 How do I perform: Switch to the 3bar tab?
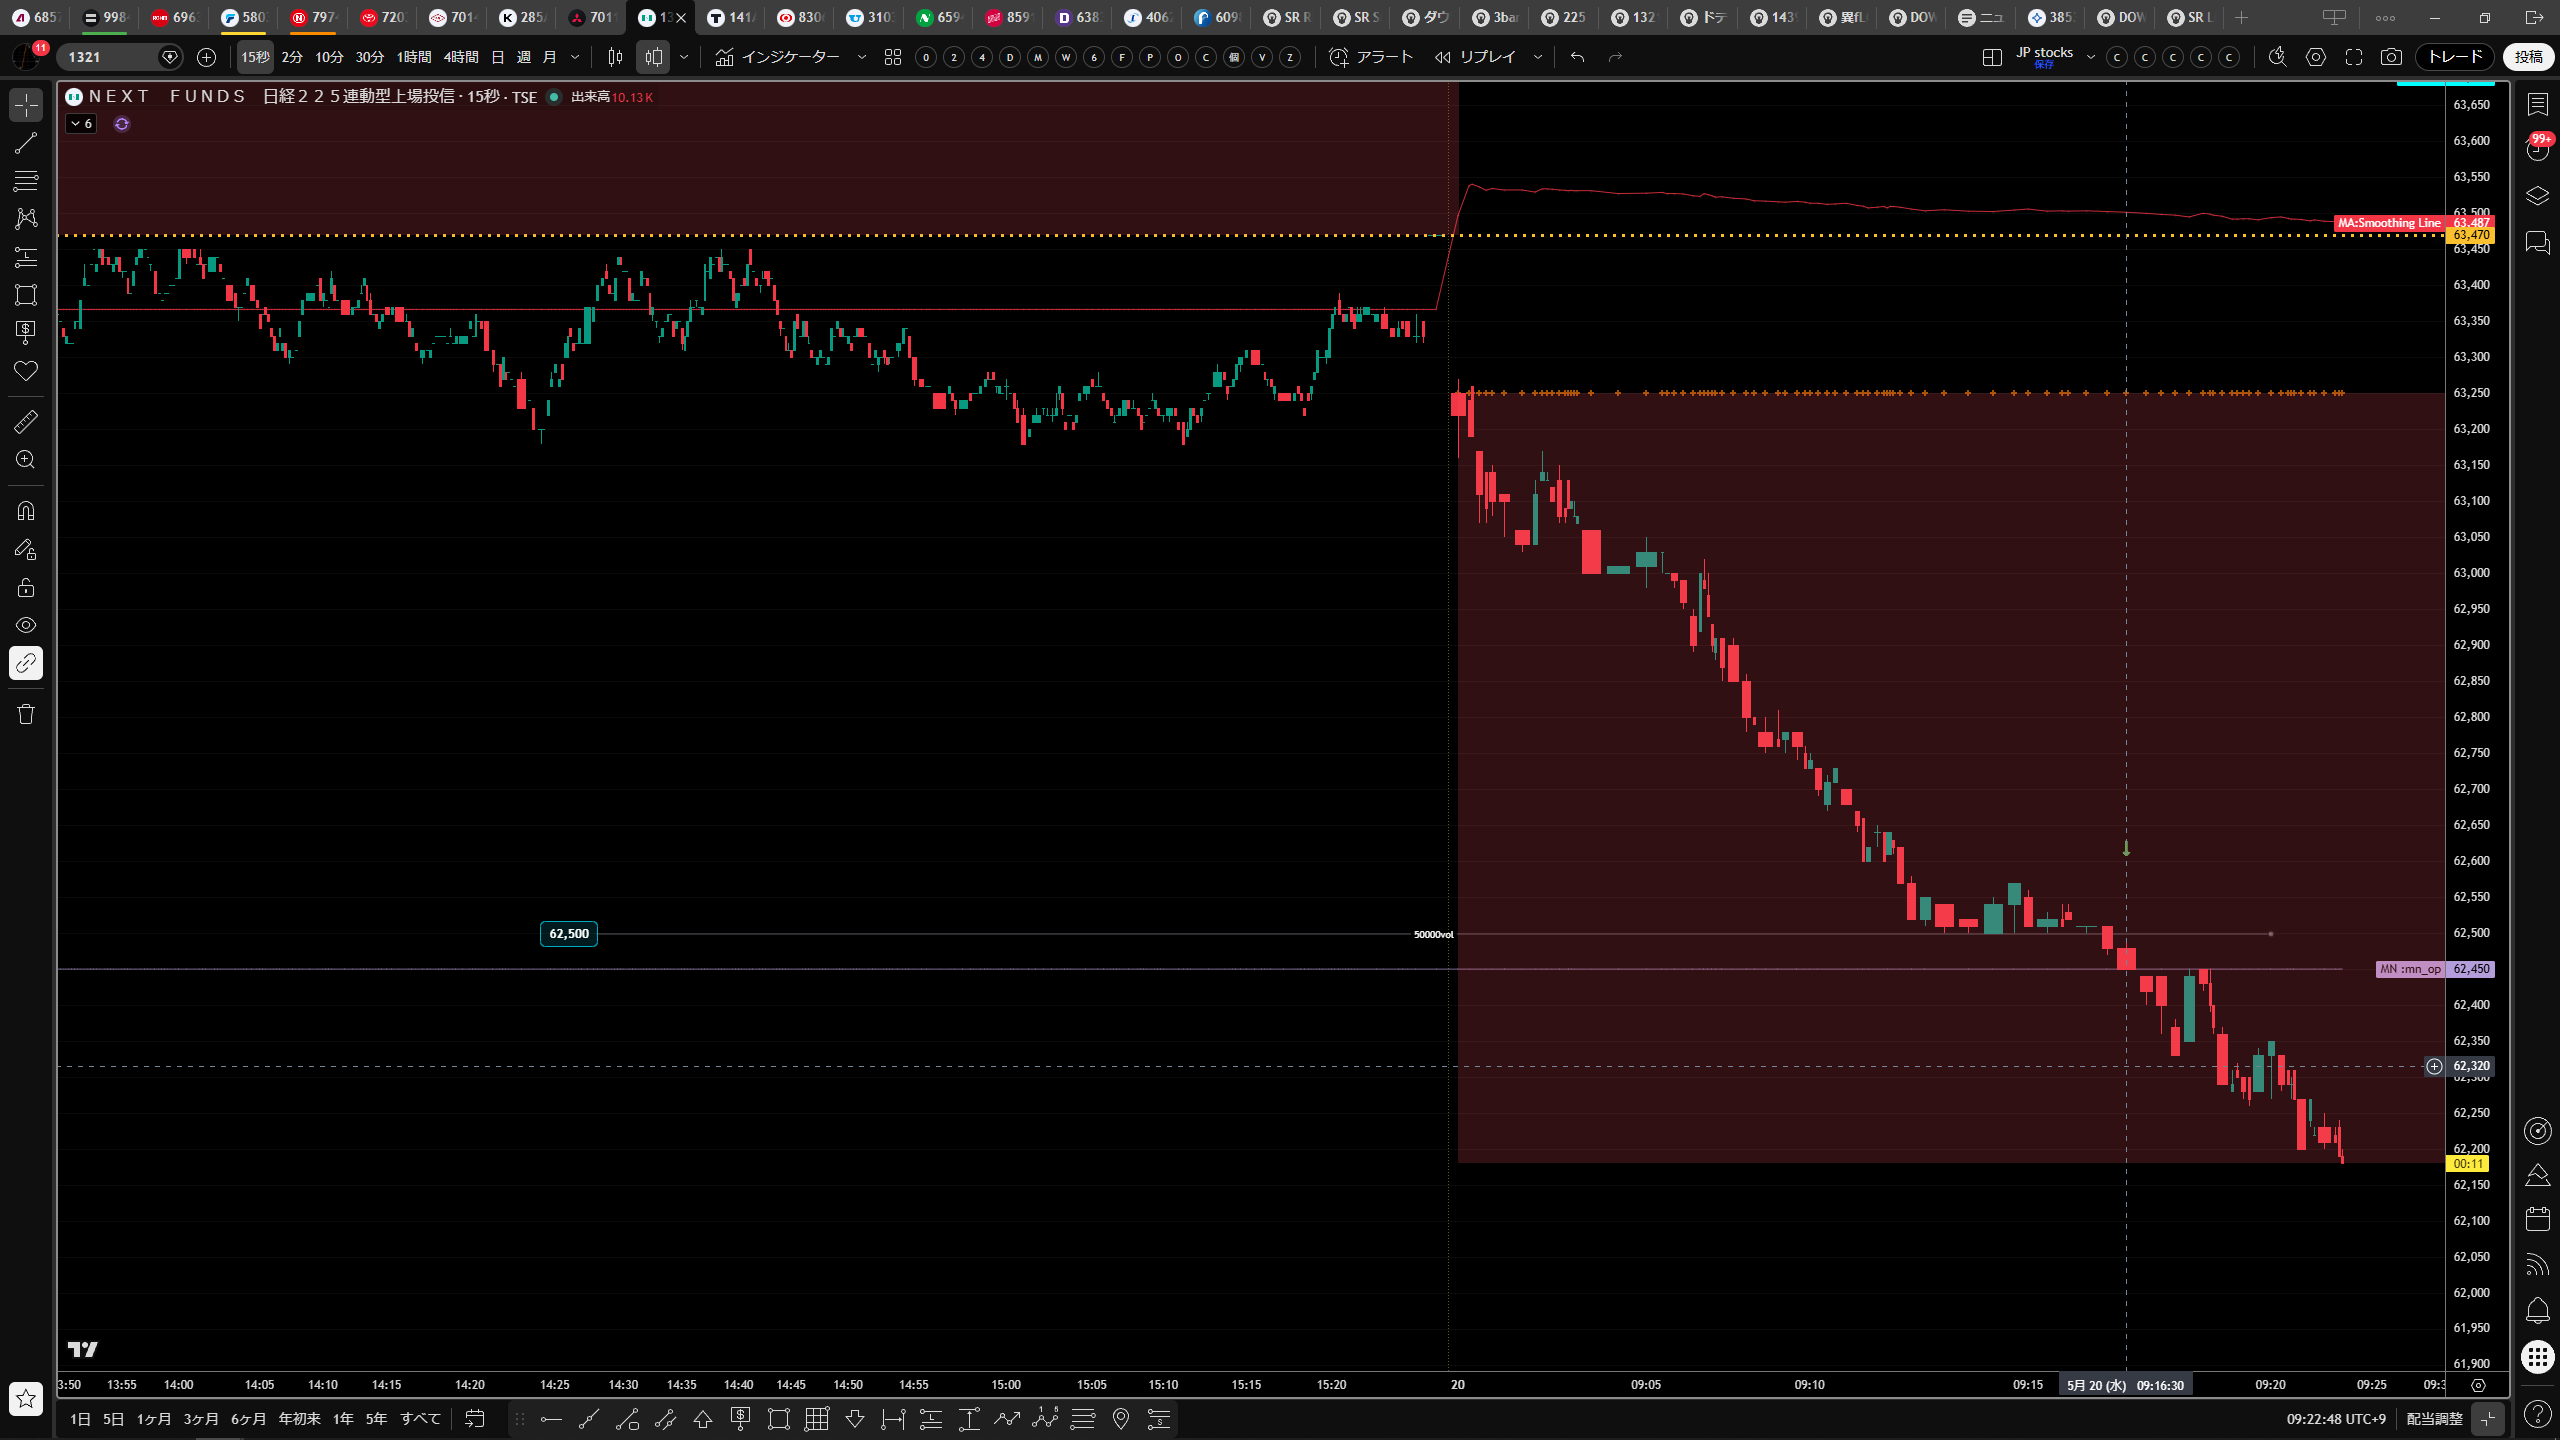tap(1496, 17)
